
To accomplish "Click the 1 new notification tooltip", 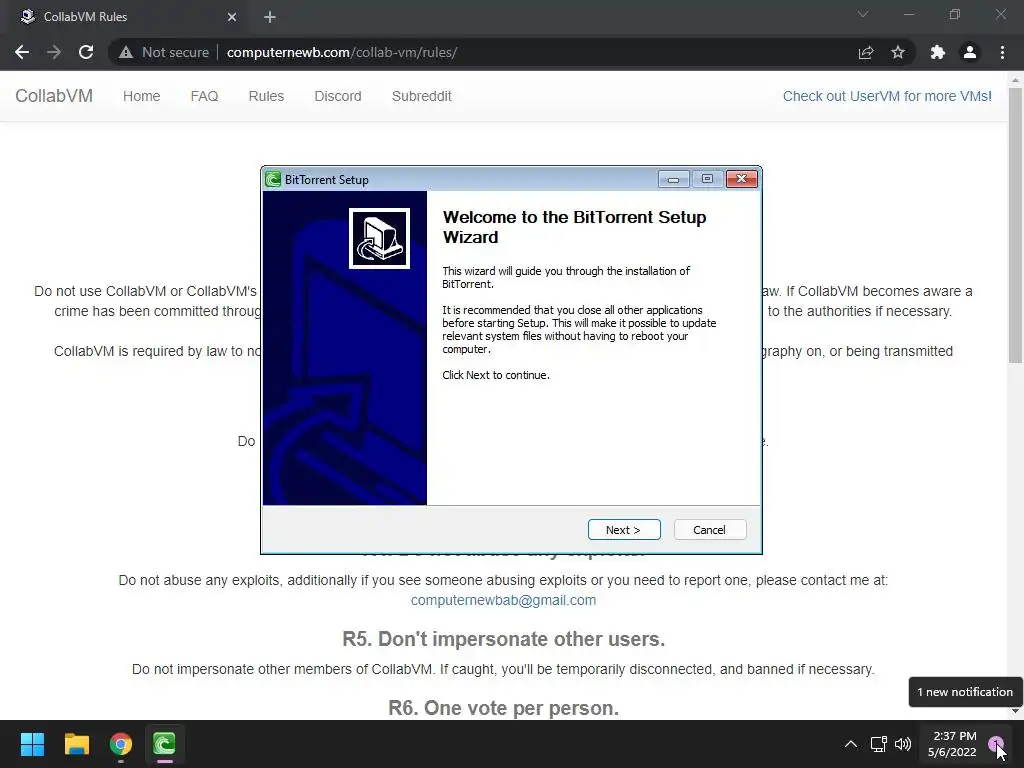I will tap(965, 692).
